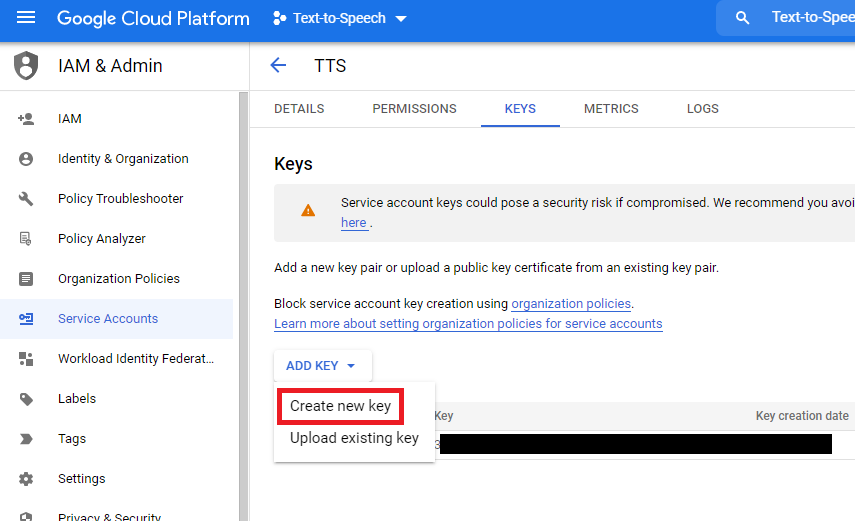Select Create new key from menu
The height and width of the screenshot is (521, 855).
tap(340, 406)
